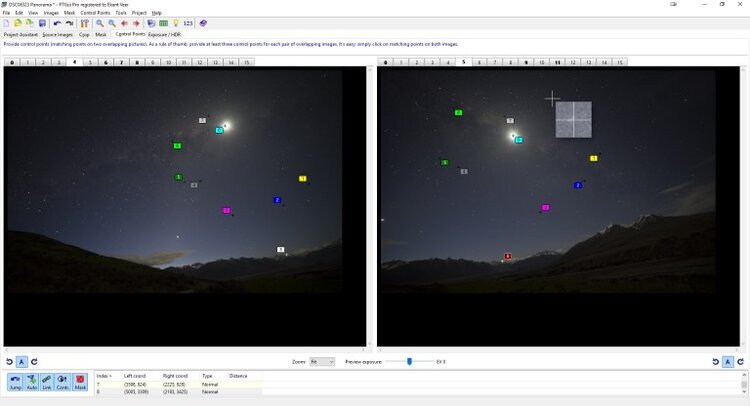Sort table by Type column header

point(207,376)
